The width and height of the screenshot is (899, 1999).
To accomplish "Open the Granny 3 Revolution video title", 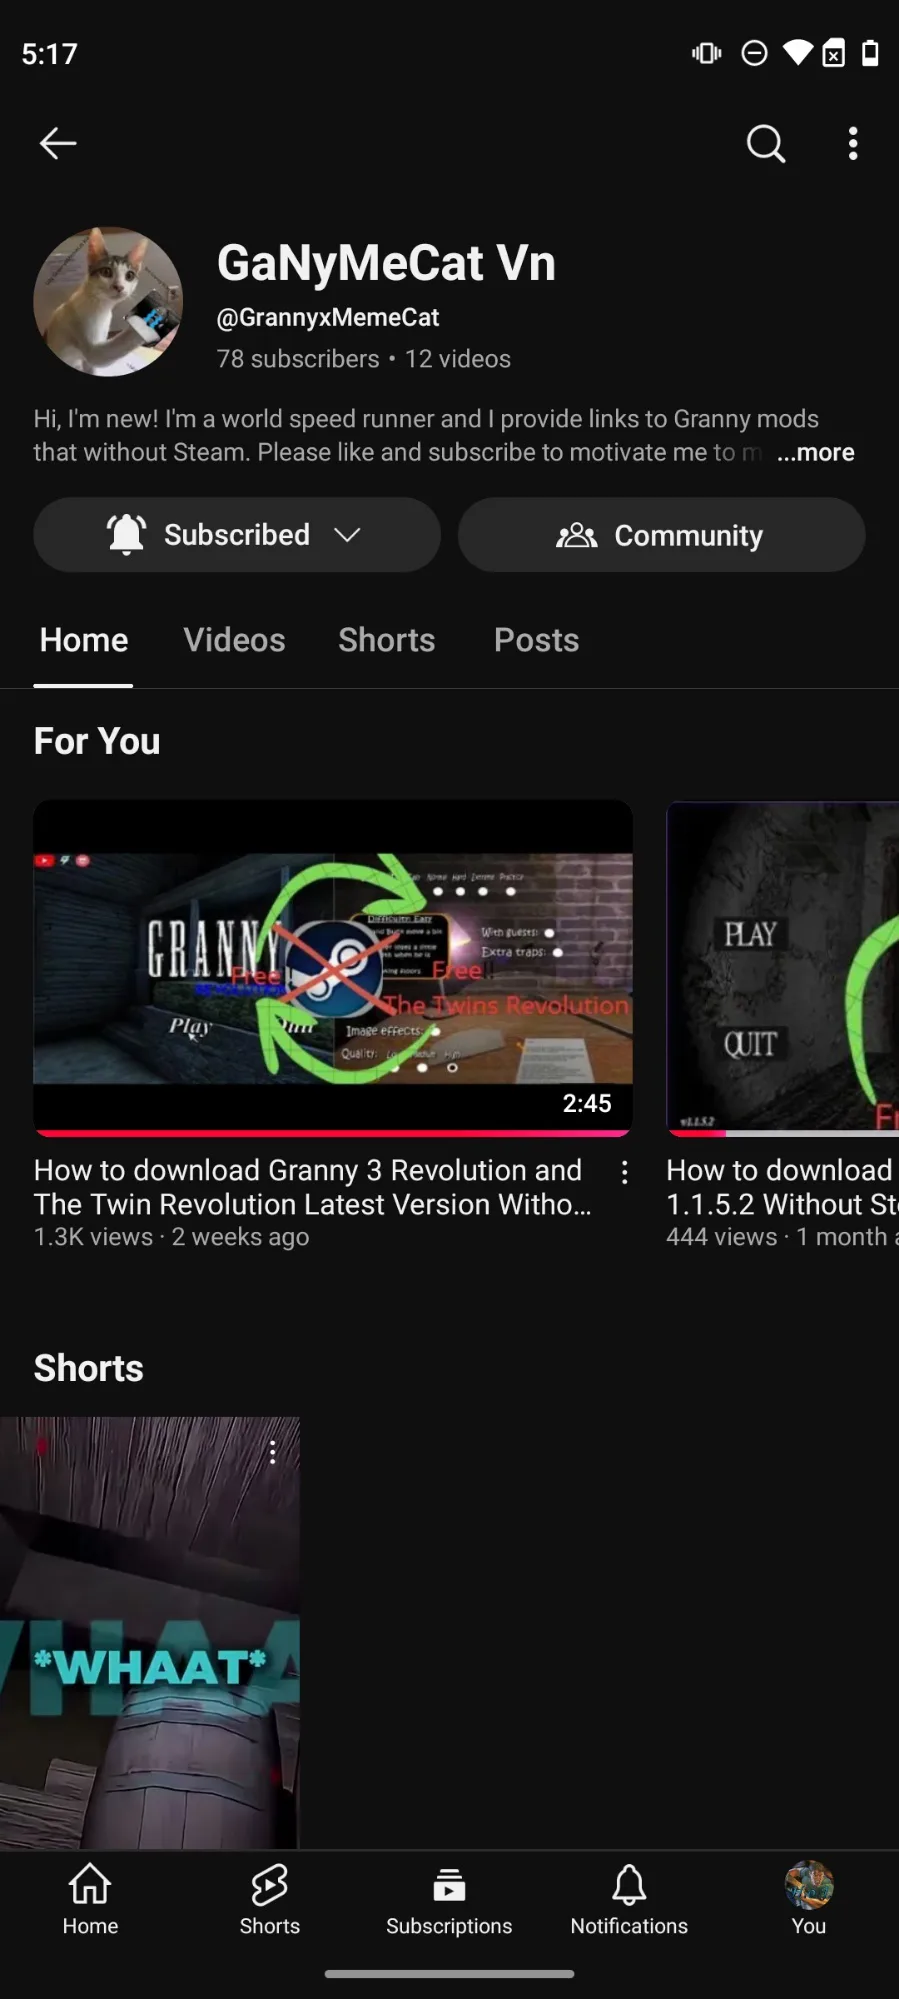I will (313, 1187).
